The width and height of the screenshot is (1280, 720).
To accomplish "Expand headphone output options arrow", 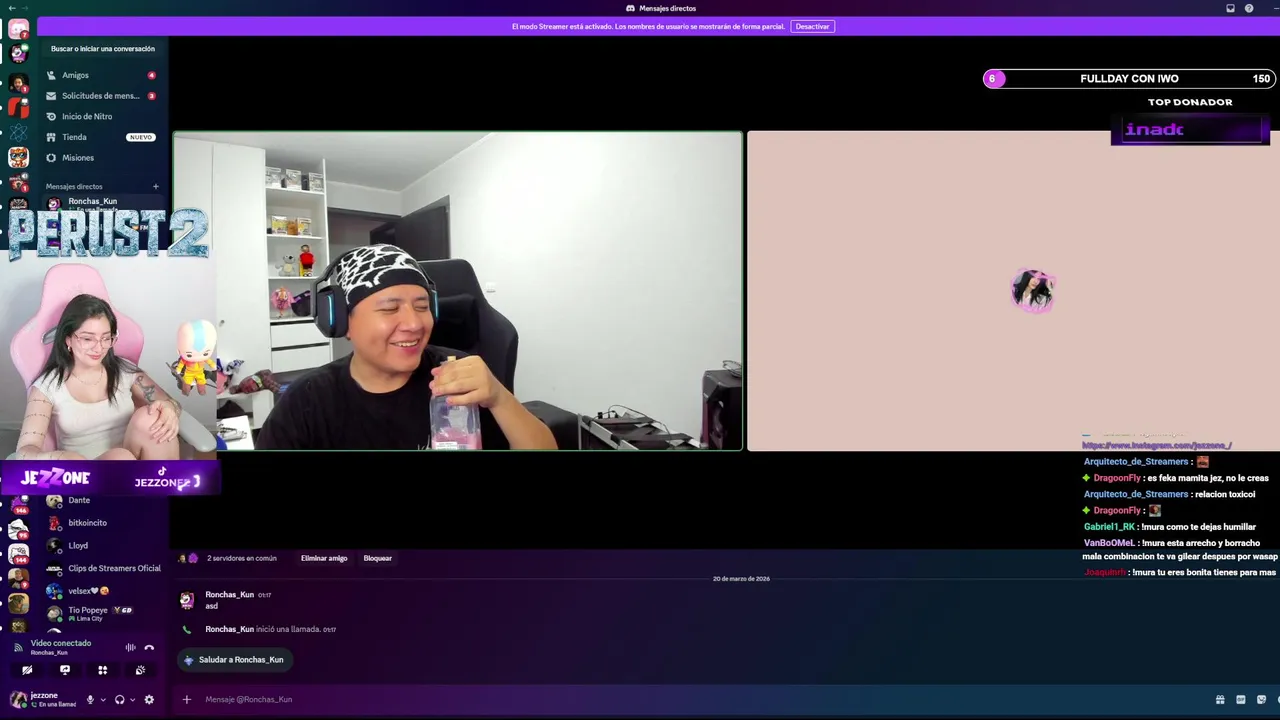I will pos(132,700).
